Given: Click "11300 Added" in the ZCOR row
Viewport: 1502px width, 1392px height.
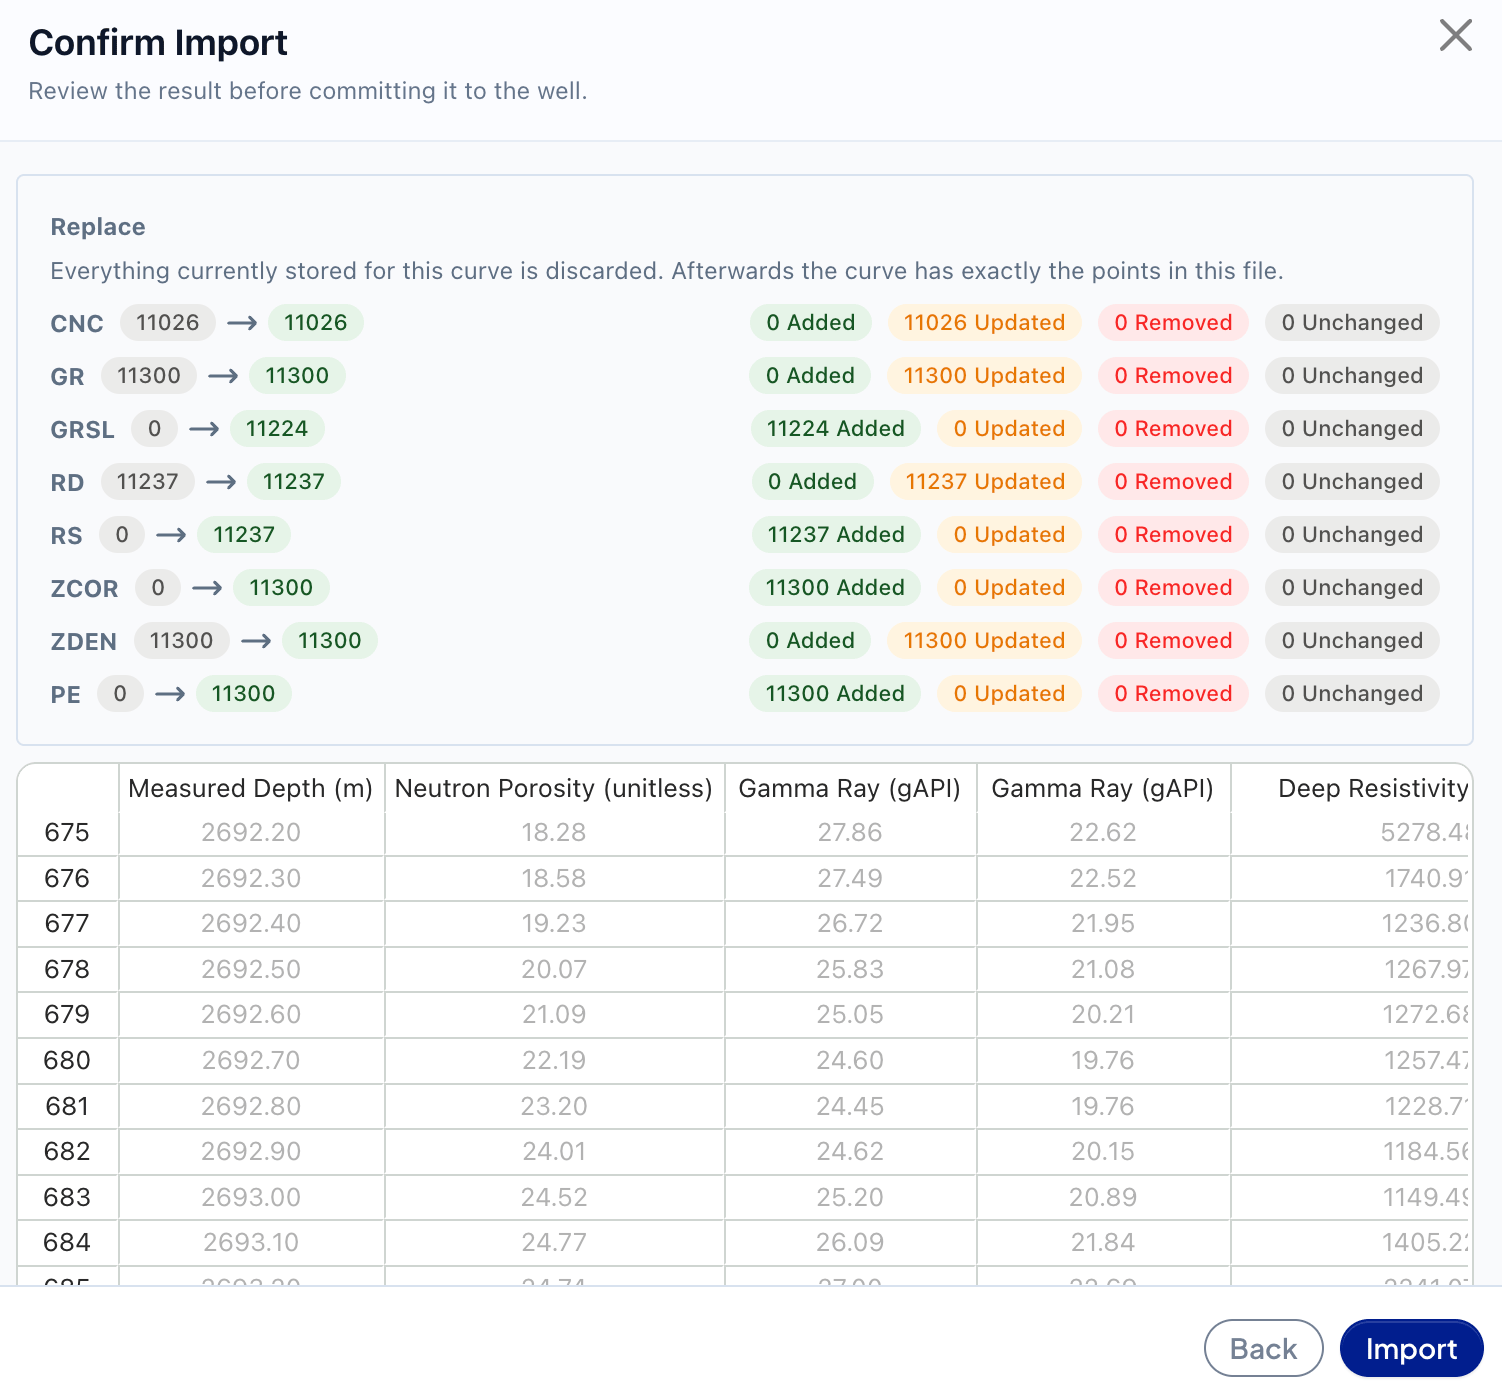Looking at the screenshot, I should [835, 587].
